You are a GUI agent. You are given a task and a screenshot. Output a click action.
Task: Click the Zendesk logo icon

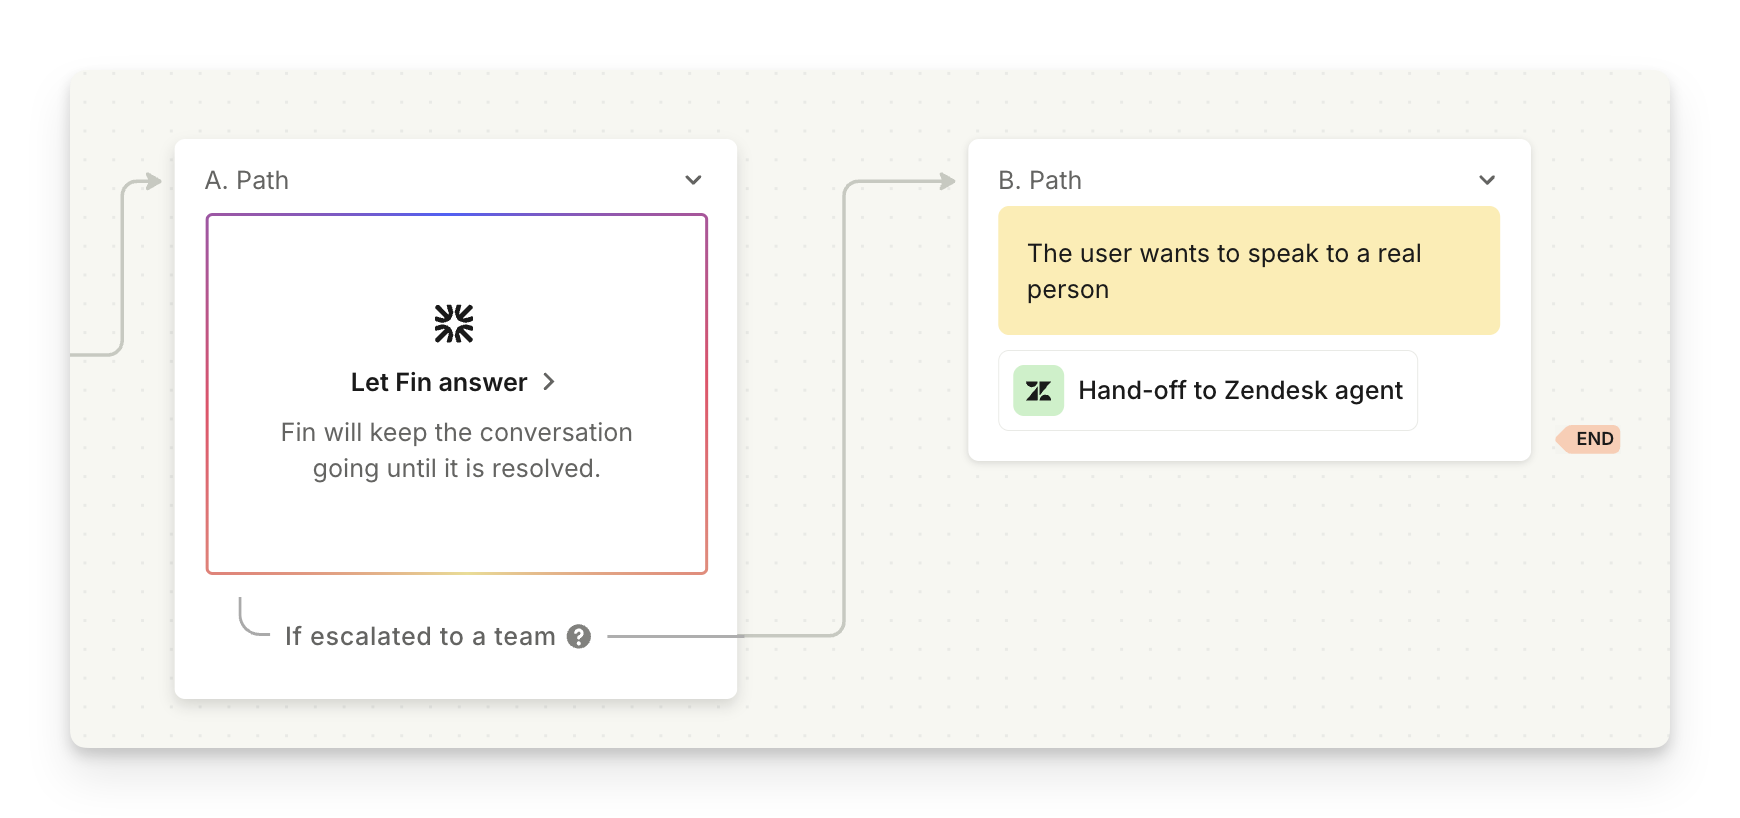[1038, 391]
